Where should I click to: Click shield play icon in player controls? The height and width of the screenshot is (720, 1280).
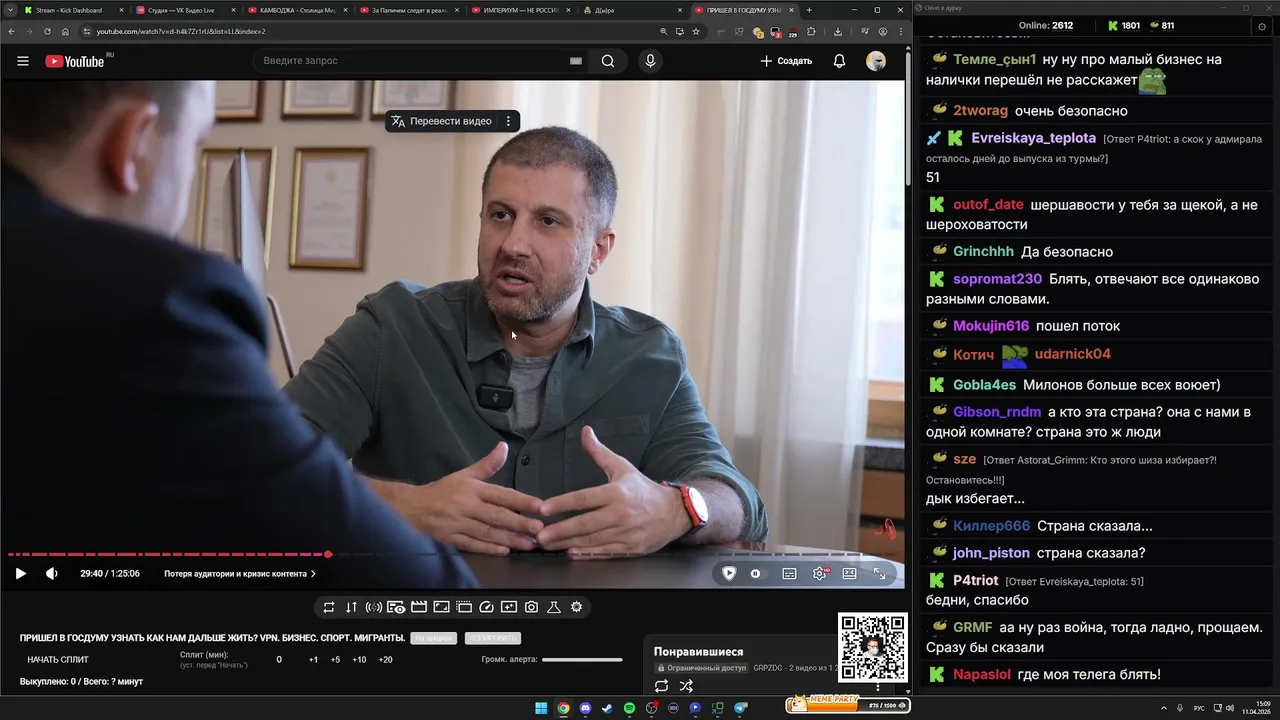click(x=729, y=574)
